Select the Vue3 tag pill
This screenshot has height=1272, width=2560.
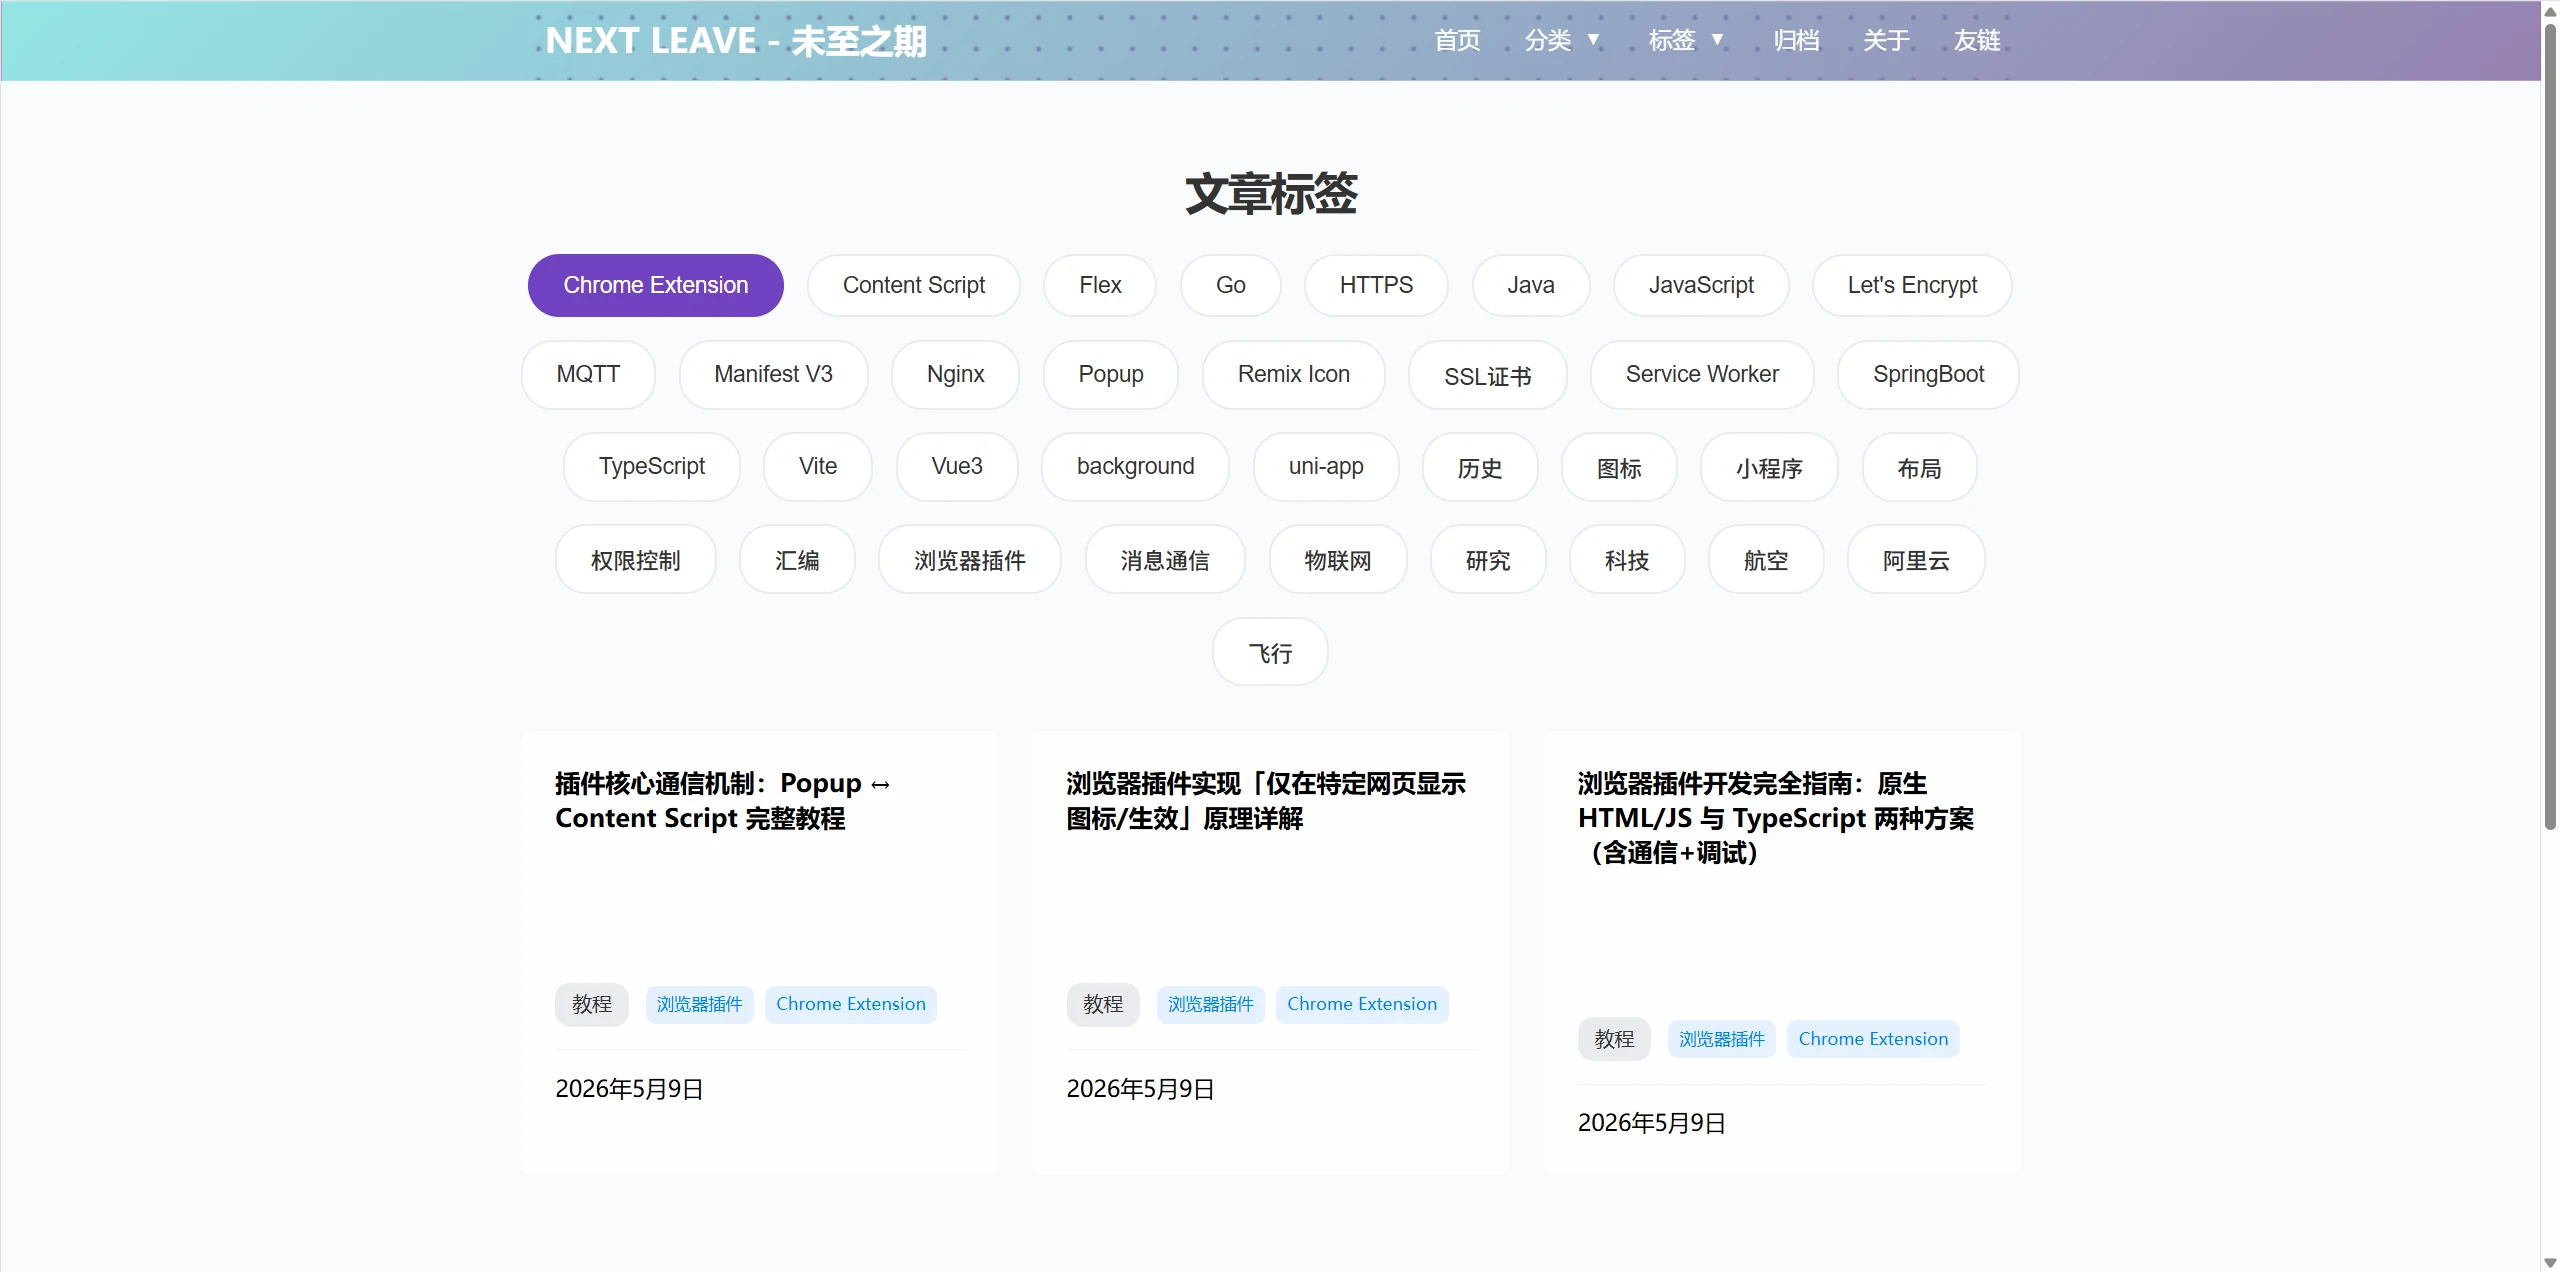coord(957,467)
